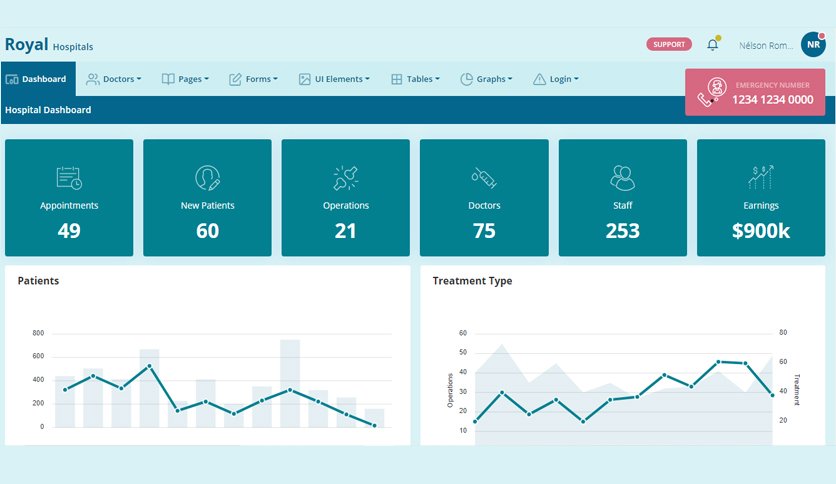The image size is (836, 484).
Task: Click the Earnings growth chart icon
Action: [761, 178]
